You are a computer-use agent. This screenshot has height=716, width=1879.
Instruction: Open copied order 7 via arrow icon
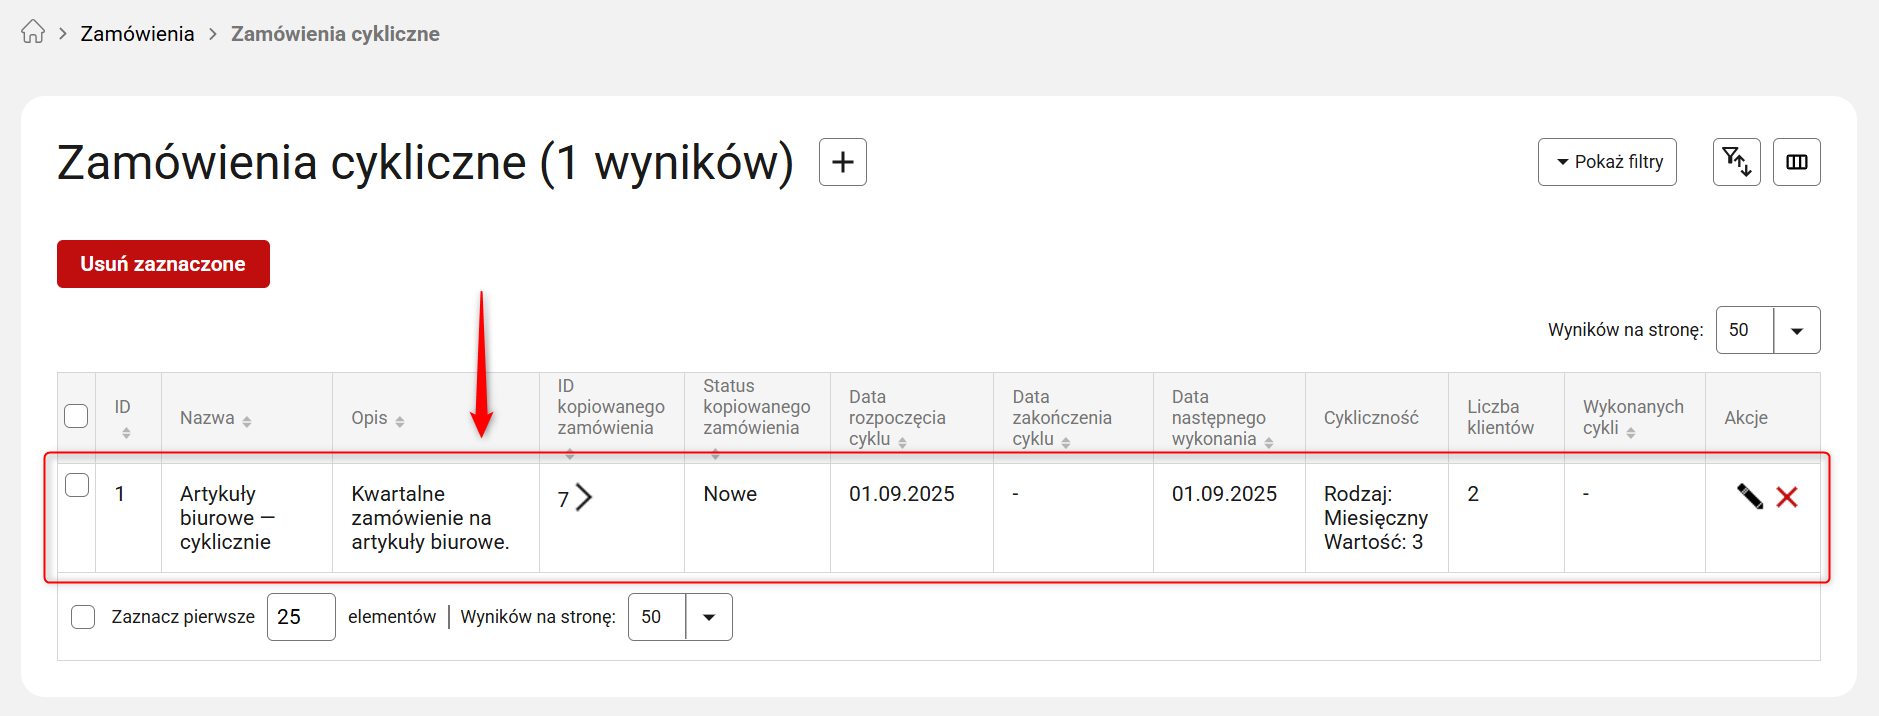click(x=584, y=497)
